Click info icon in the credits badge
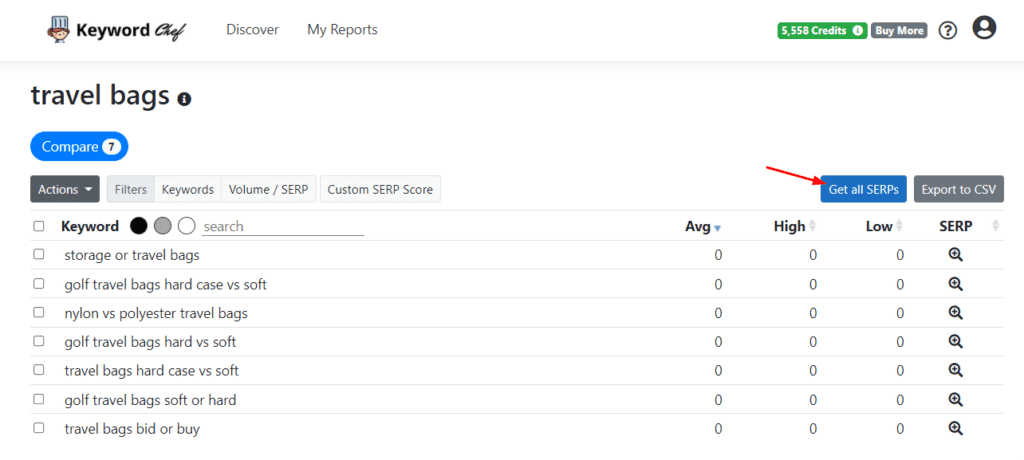The width and height of the screenshot is (1024, 460). click(x=857, y=31)
